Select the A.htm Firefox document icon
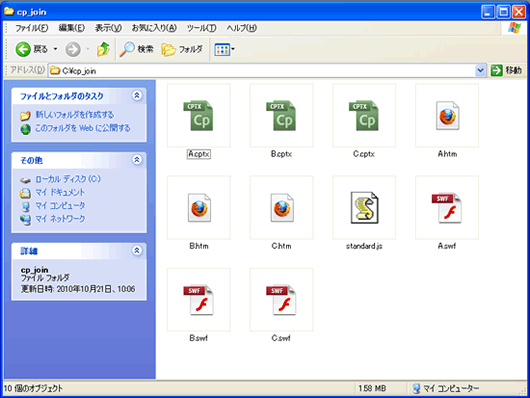The image size is (530, 398). coord(447,115)
